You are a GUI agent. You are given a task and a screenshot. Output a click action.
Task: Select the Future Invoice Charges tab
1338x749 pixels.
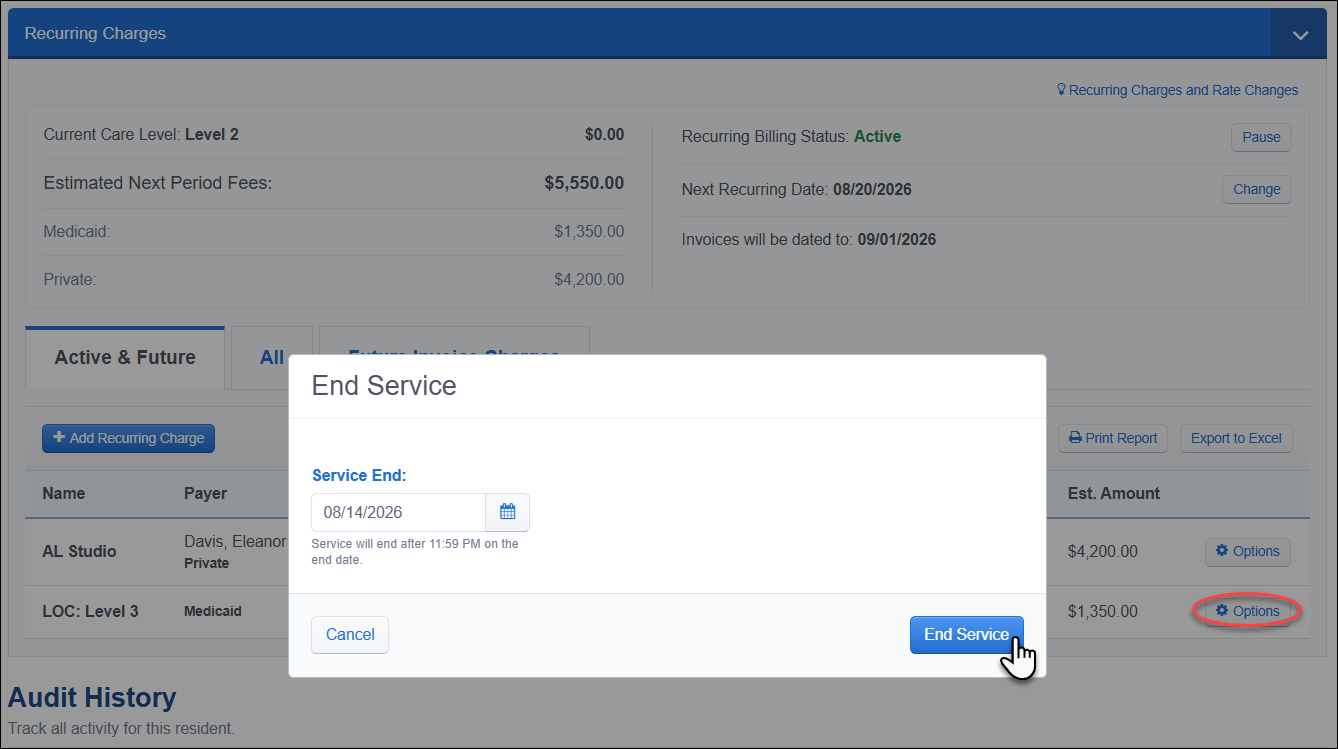(x=454, y=358)
